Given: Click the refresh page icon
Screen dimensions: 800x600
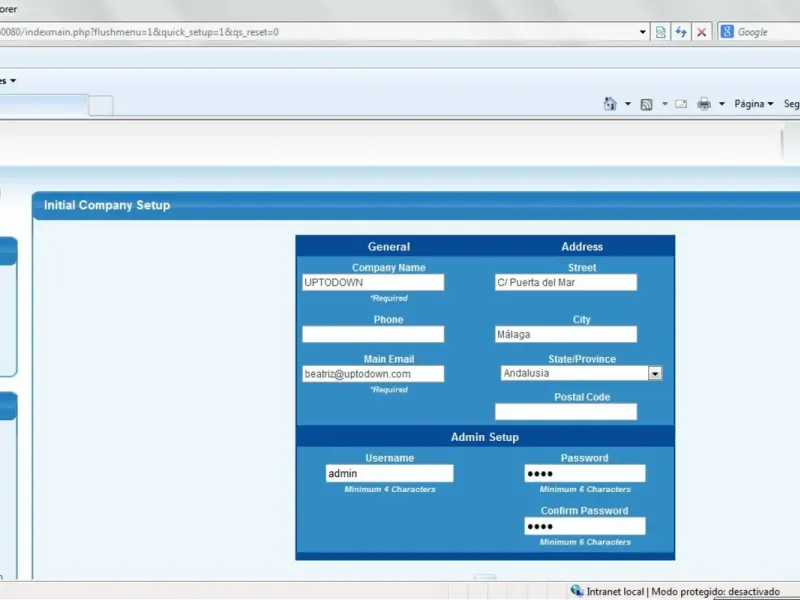Looking at the screenshot, I should (x=681, y=32).
